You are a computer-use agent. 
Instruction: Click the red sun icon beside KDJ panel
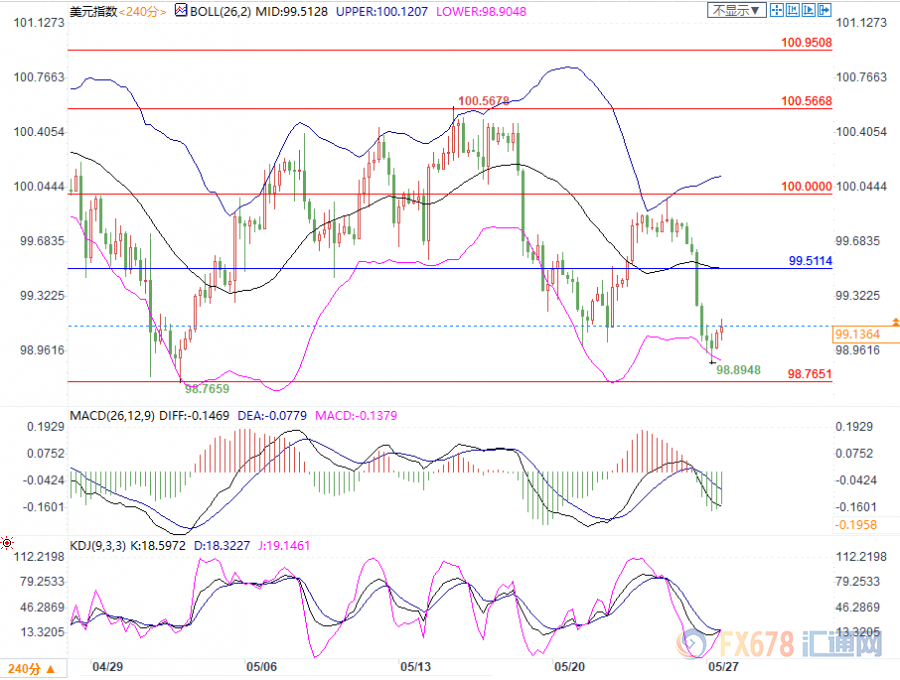(x=7, y=543)
